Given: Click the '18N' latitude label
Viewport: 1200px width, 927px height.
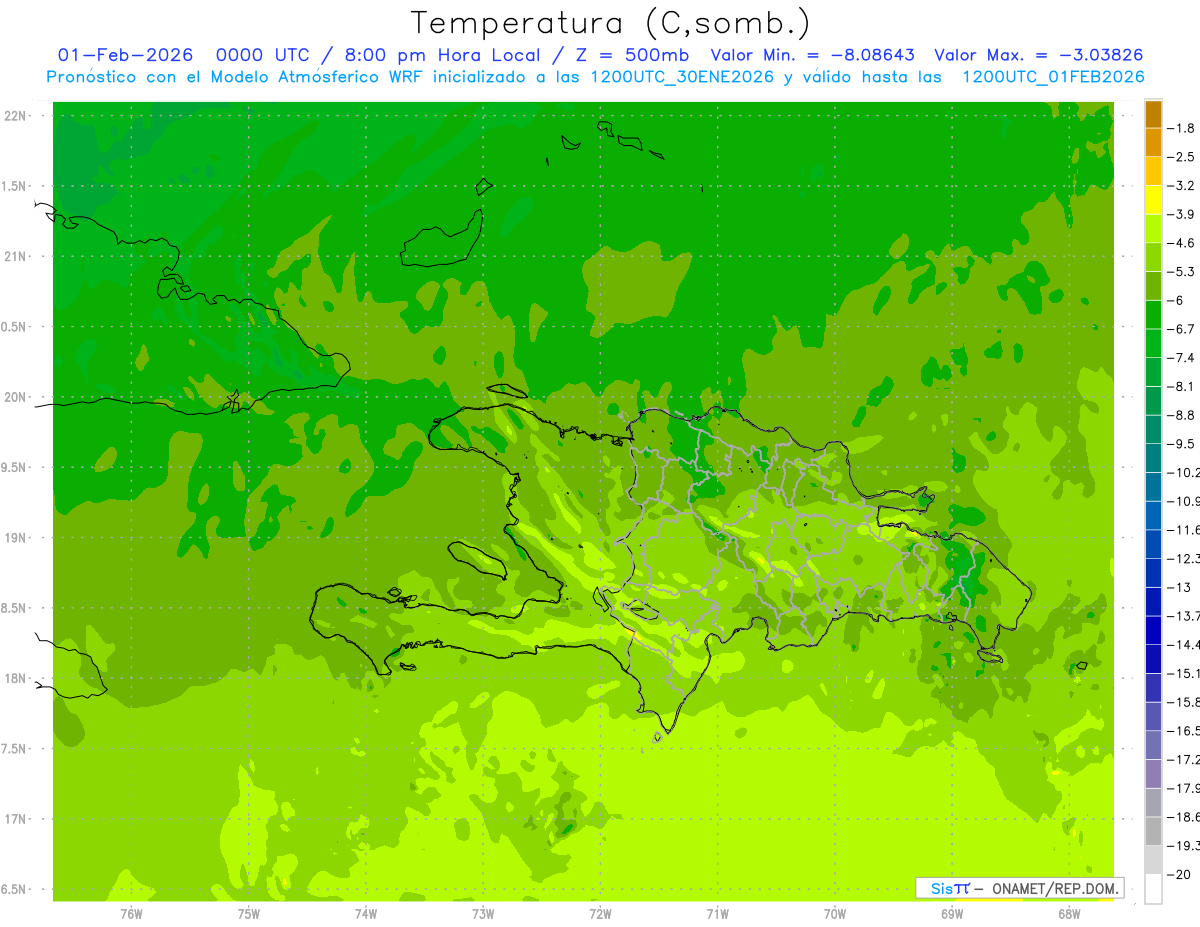Looking at the screenshot, I should pyautogui.click(x=17, y=678).
